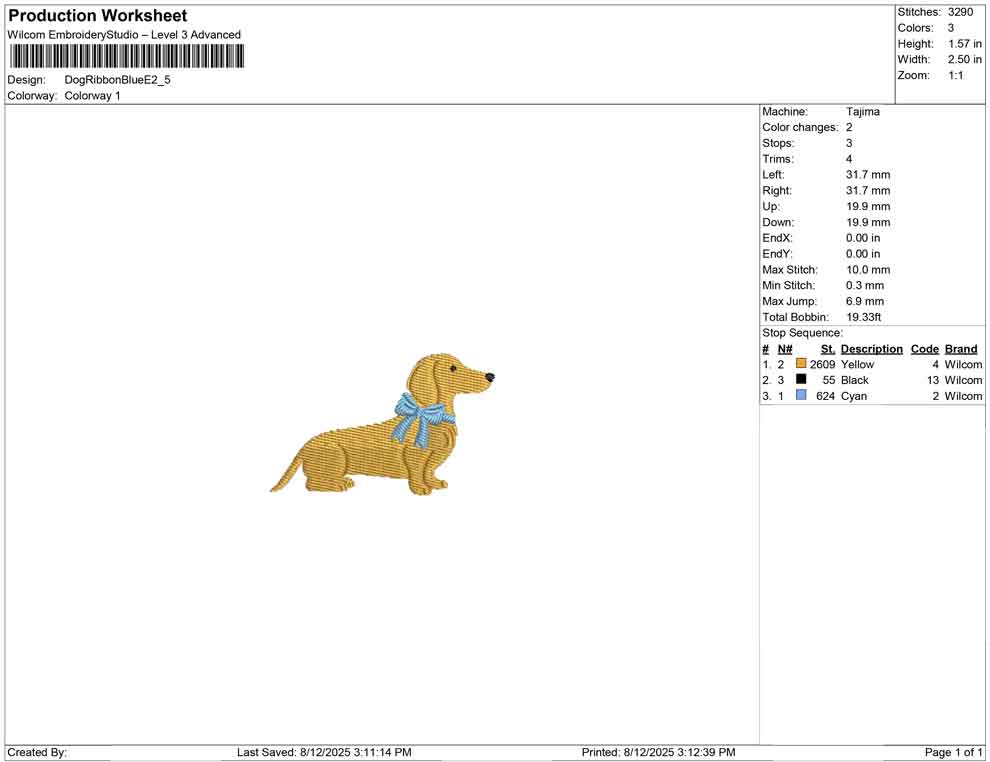Click the 'Left:' label
Viewport: 990px width, 762px height.
[x=773, y=175]
